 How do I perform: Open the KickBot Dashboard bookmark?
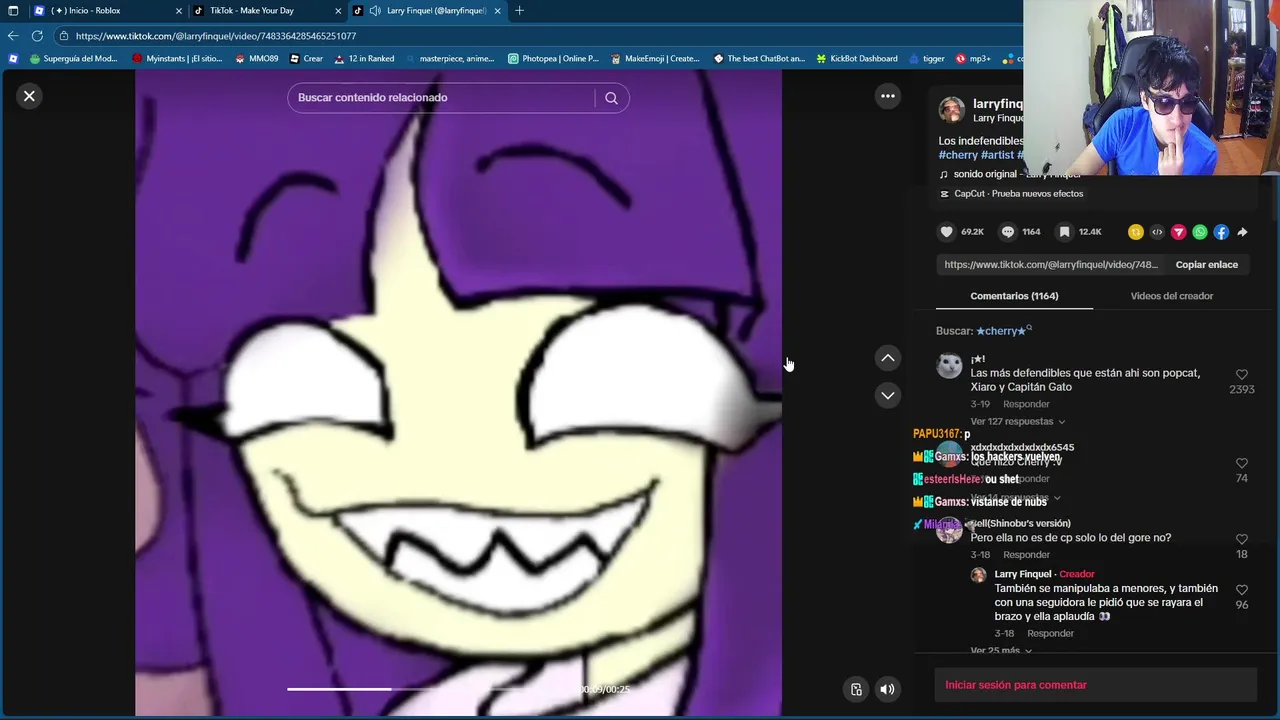pos(856,59)
